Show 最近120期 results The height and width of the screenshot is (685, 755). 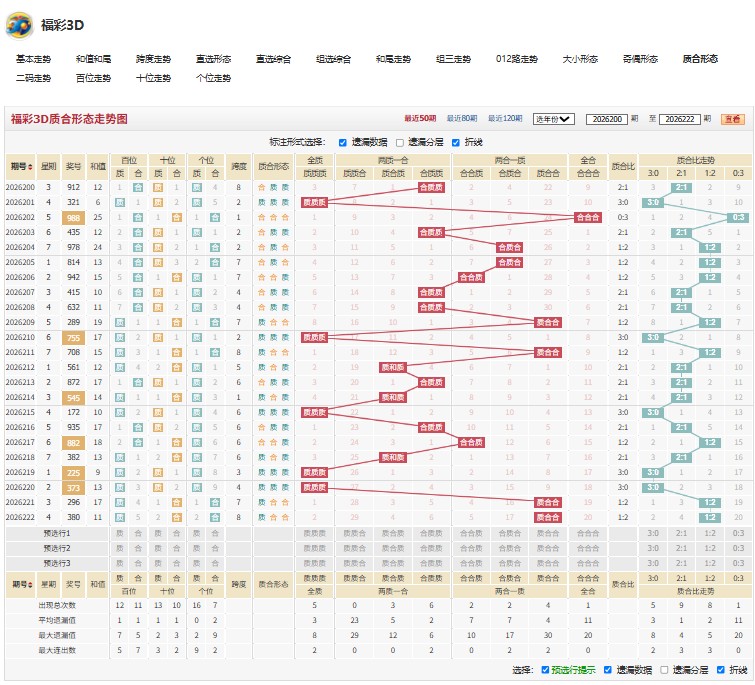tap(505, 118)
